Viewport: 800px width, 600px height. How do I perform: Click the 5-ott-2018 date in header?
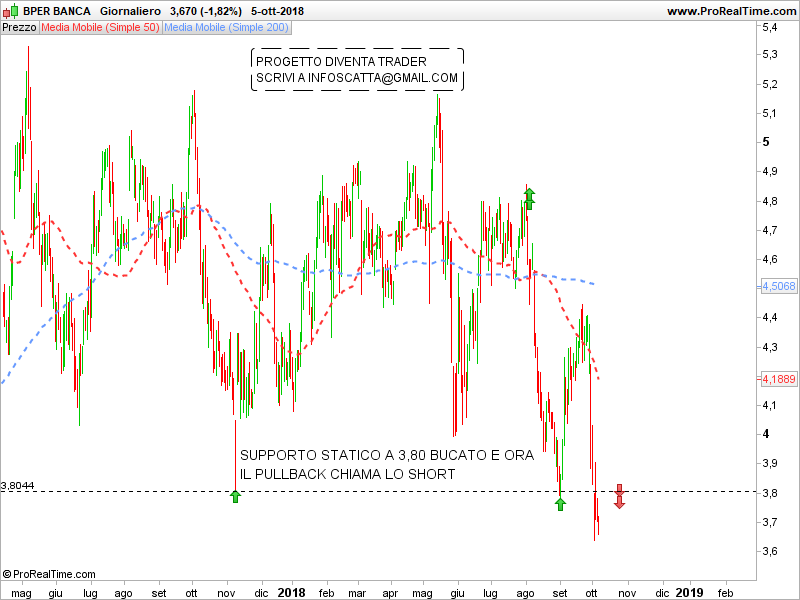pos(277,11)
